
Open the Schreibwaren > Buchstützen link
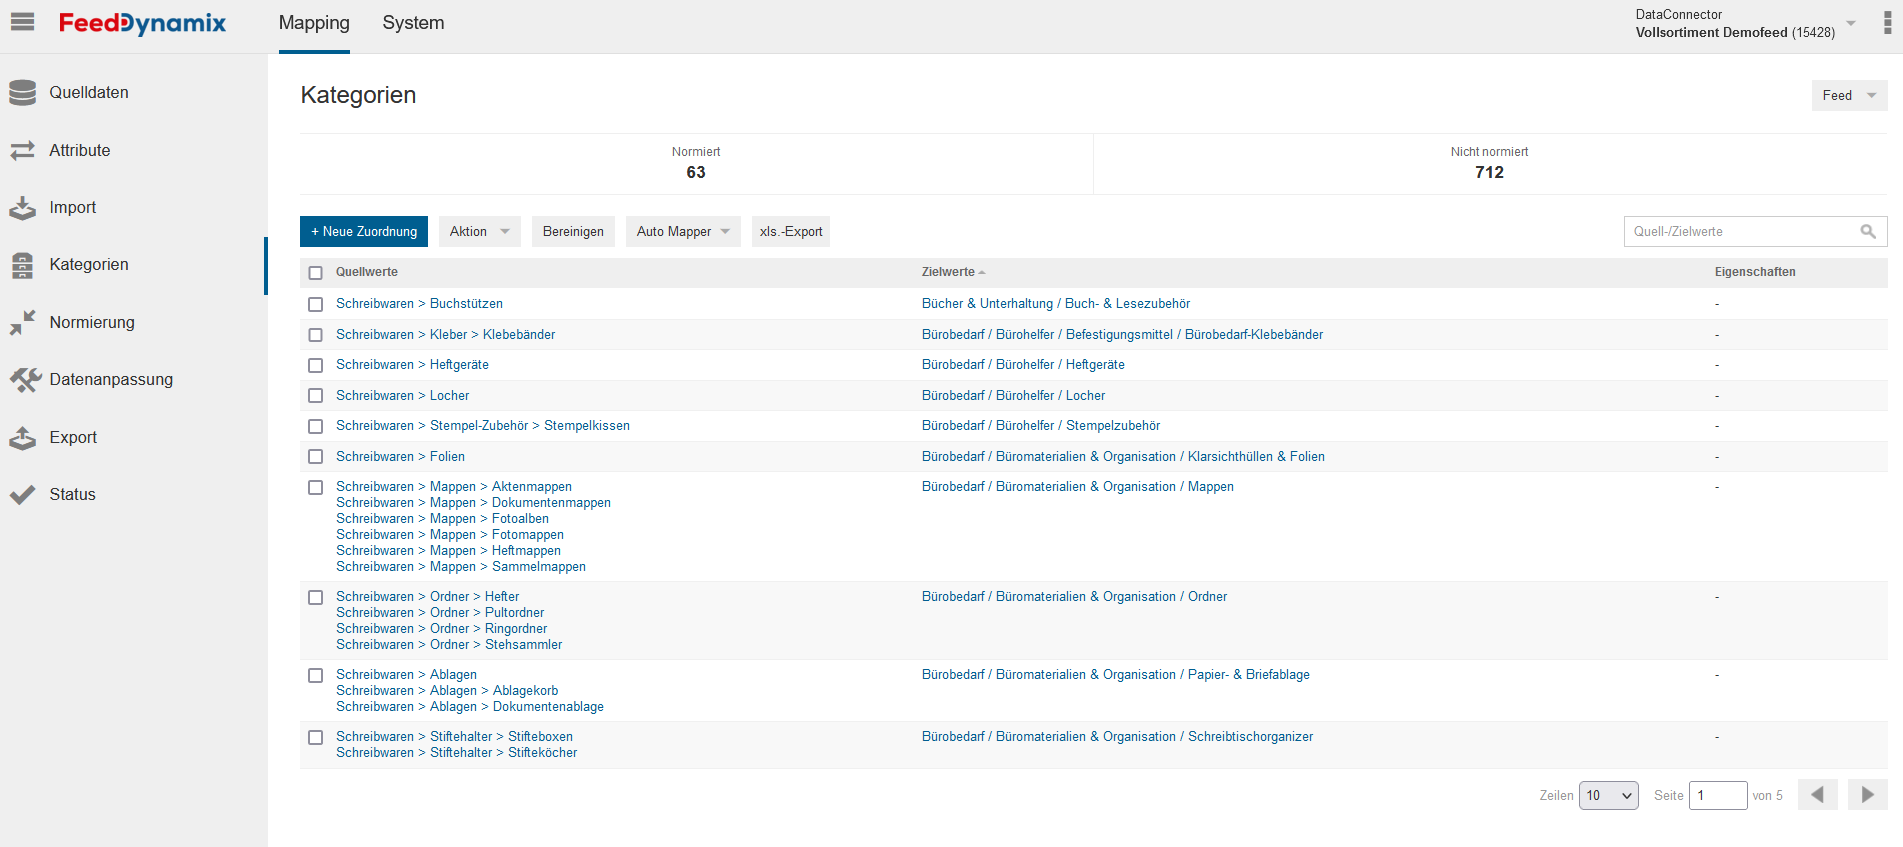[419, 304]
